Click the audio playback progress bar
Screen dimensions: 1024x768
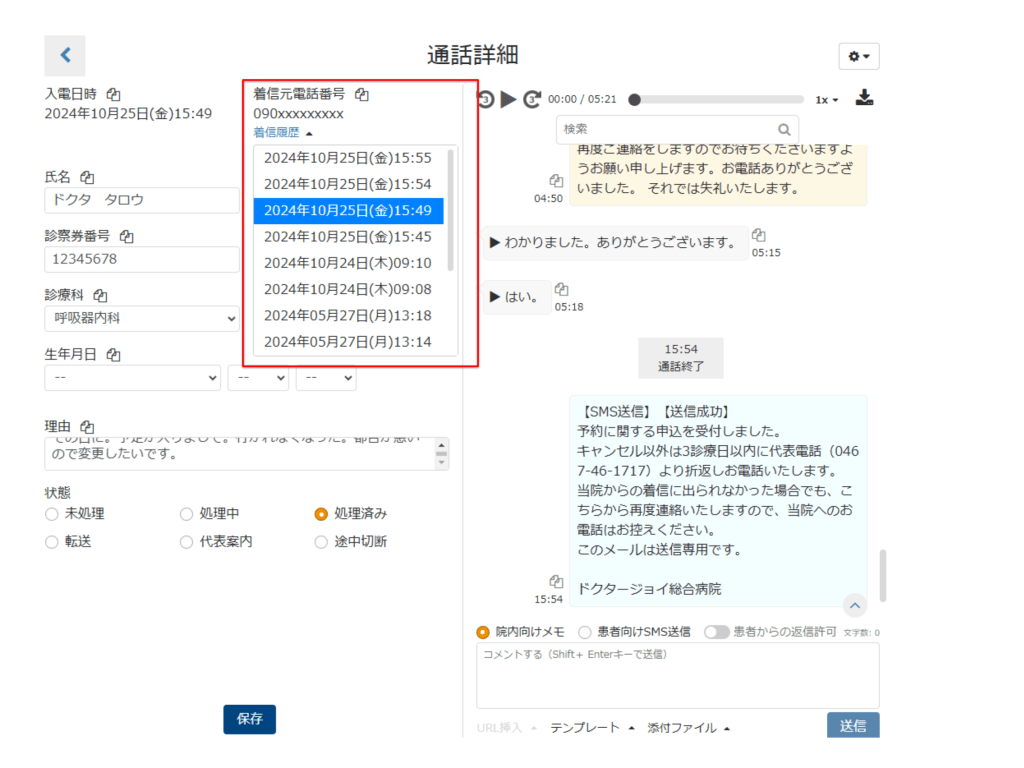720,100
